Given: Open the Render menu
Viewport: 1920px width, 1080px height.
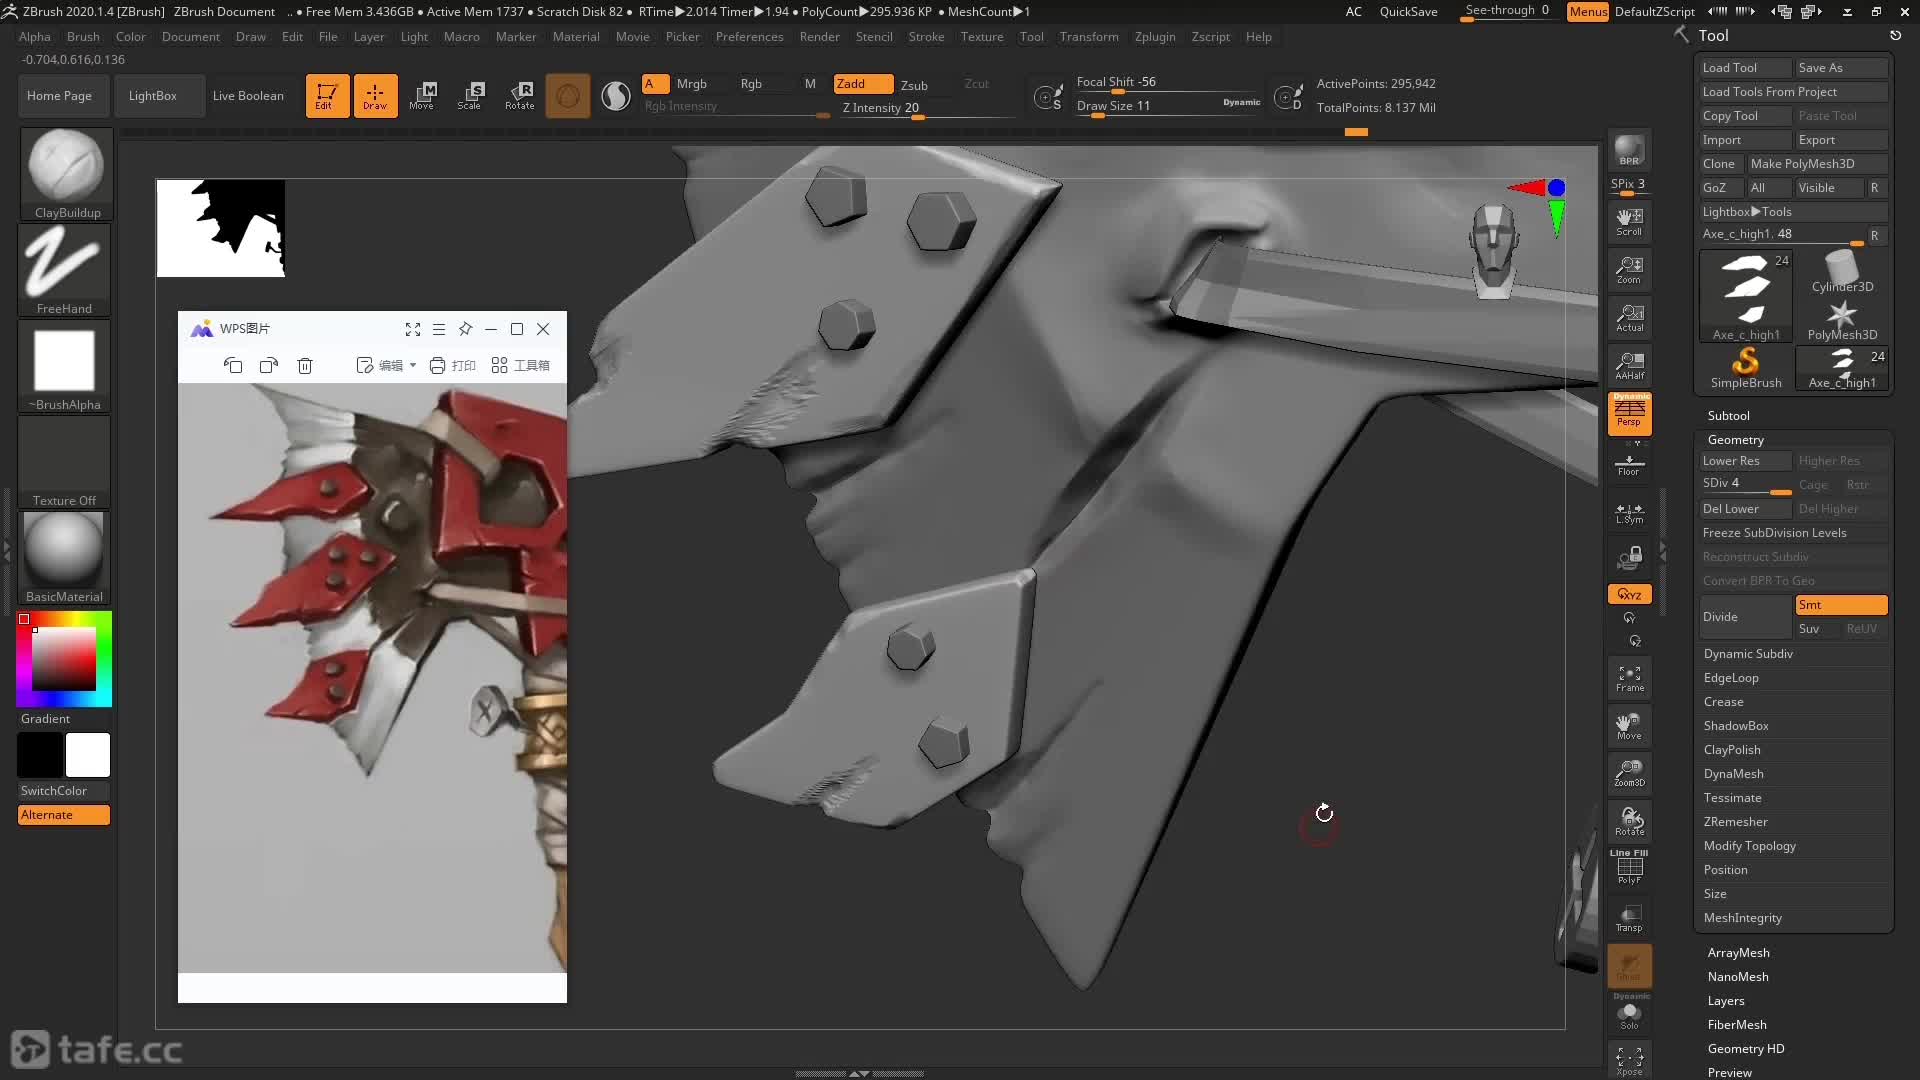Looking at the screenshot, I should (819, 37).
